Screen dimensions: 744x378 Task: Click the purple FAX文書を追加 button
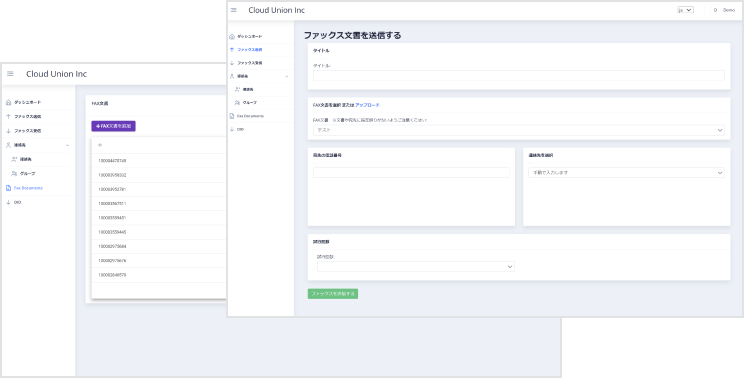[x=113, y=126]
